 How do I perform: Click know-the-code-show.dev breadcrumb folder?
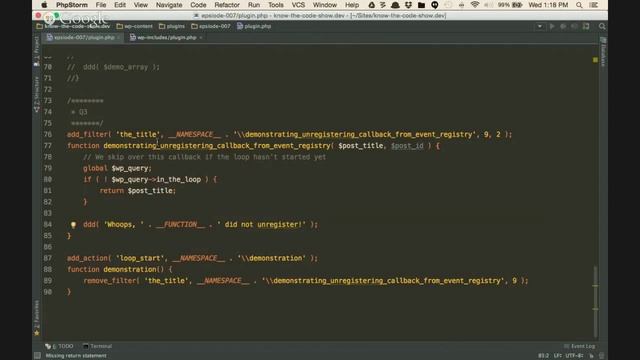[x=73, y=26]
